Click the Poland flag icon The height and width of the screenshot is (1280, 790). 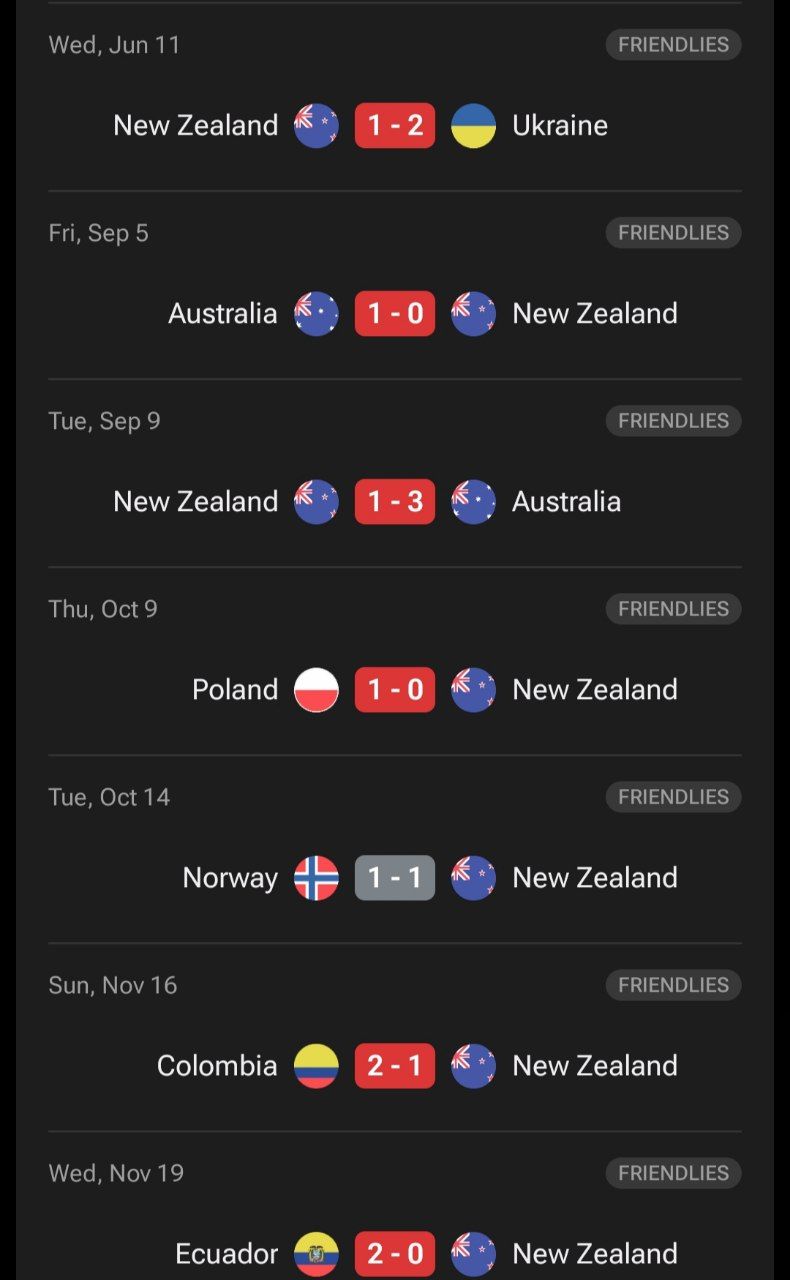click(x=316, y=690)
